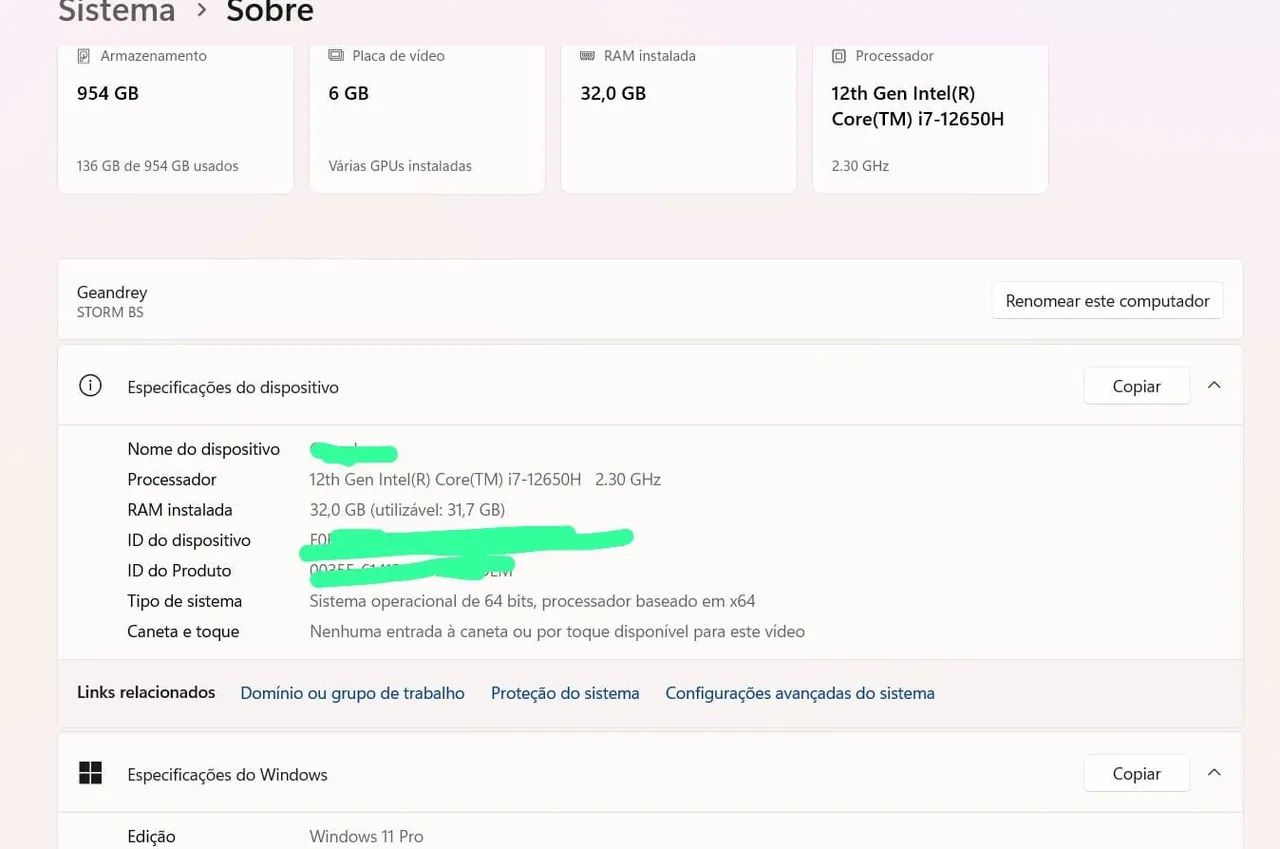Click the Processador row value in device specs
This screenshot has height=849, width=1280.
click(485, 479)
